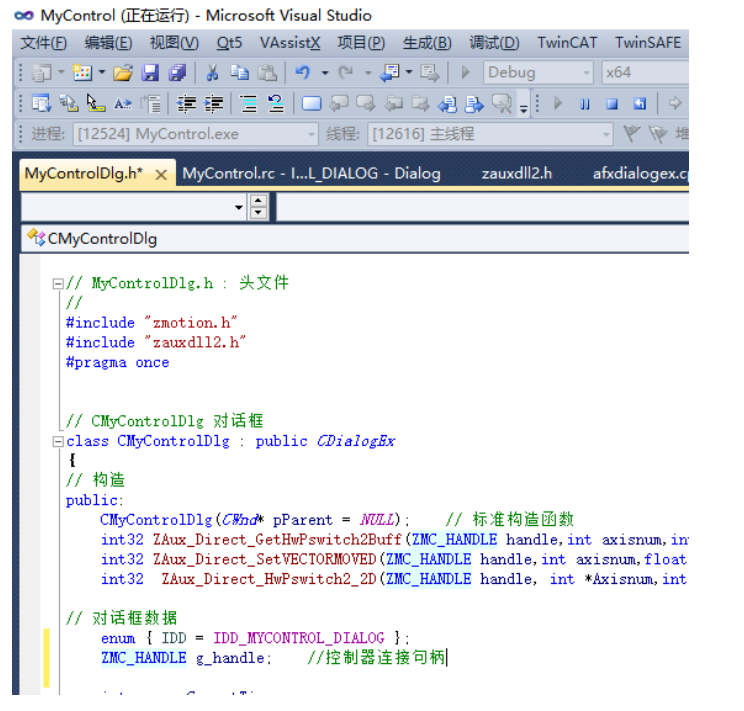Click the Clear All Bookmarks icon
Image resolution: width=744 pixels, height=711 pixels.
502,103
